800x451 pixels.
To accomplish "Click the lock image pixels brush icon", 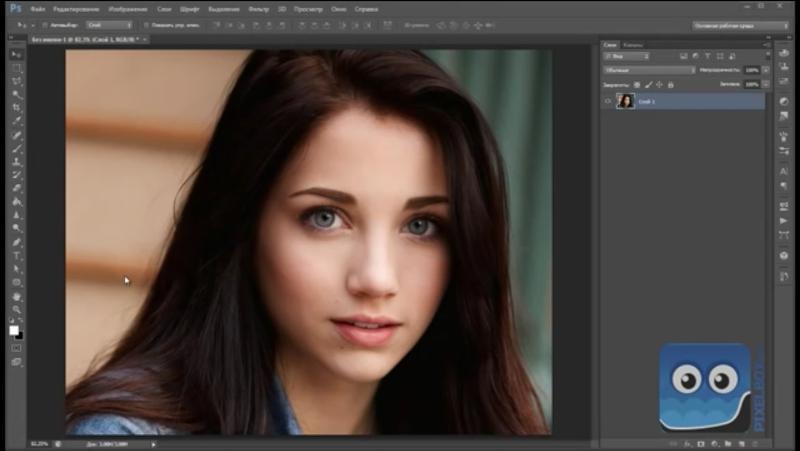I will click(648, 84).
